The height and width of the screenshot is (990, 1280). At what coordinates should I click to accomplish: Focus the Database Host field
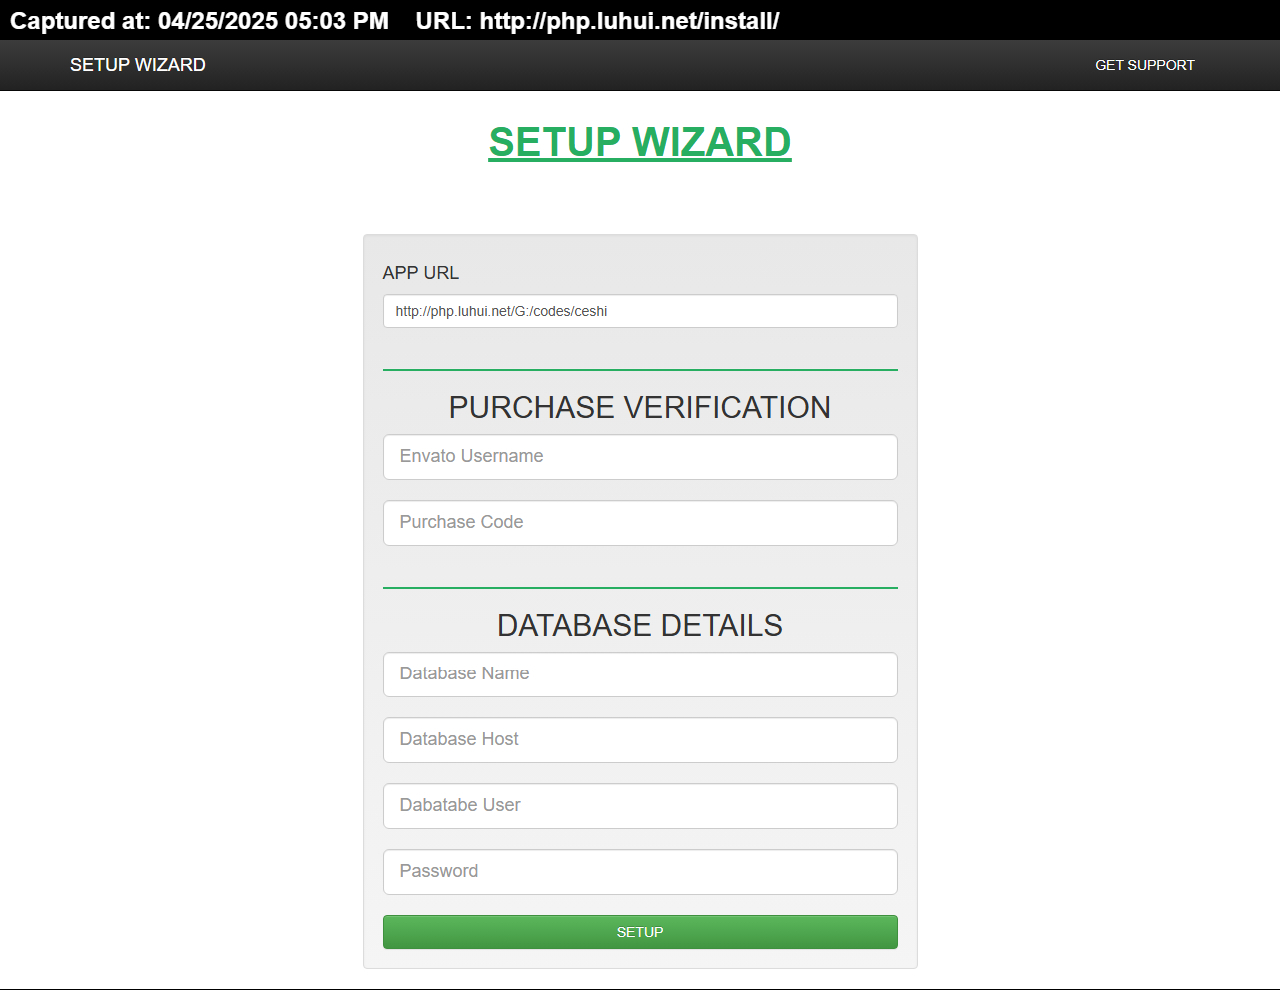point(639,740)
